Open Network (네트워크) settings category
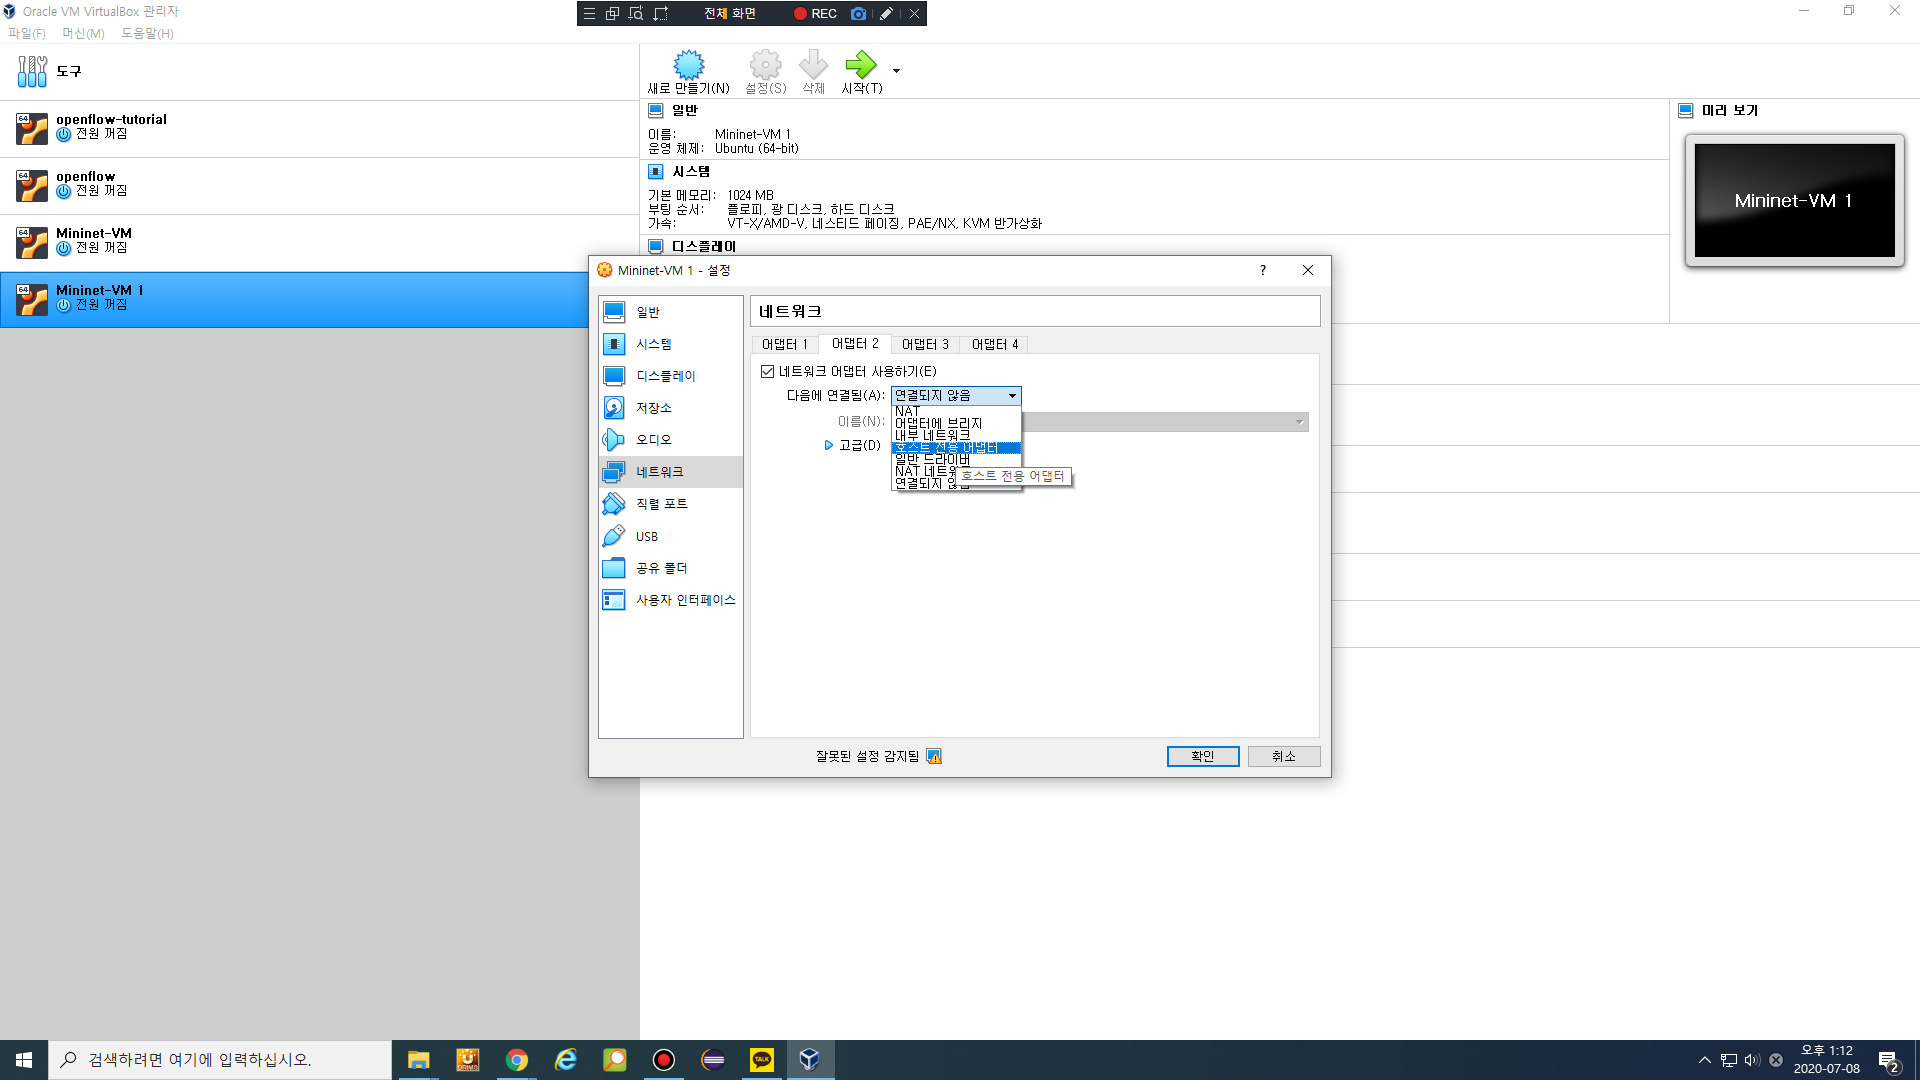Image resolution: width=1920 pixels, height=1080 pixels. pyautogui.click(x=671, y=472)
